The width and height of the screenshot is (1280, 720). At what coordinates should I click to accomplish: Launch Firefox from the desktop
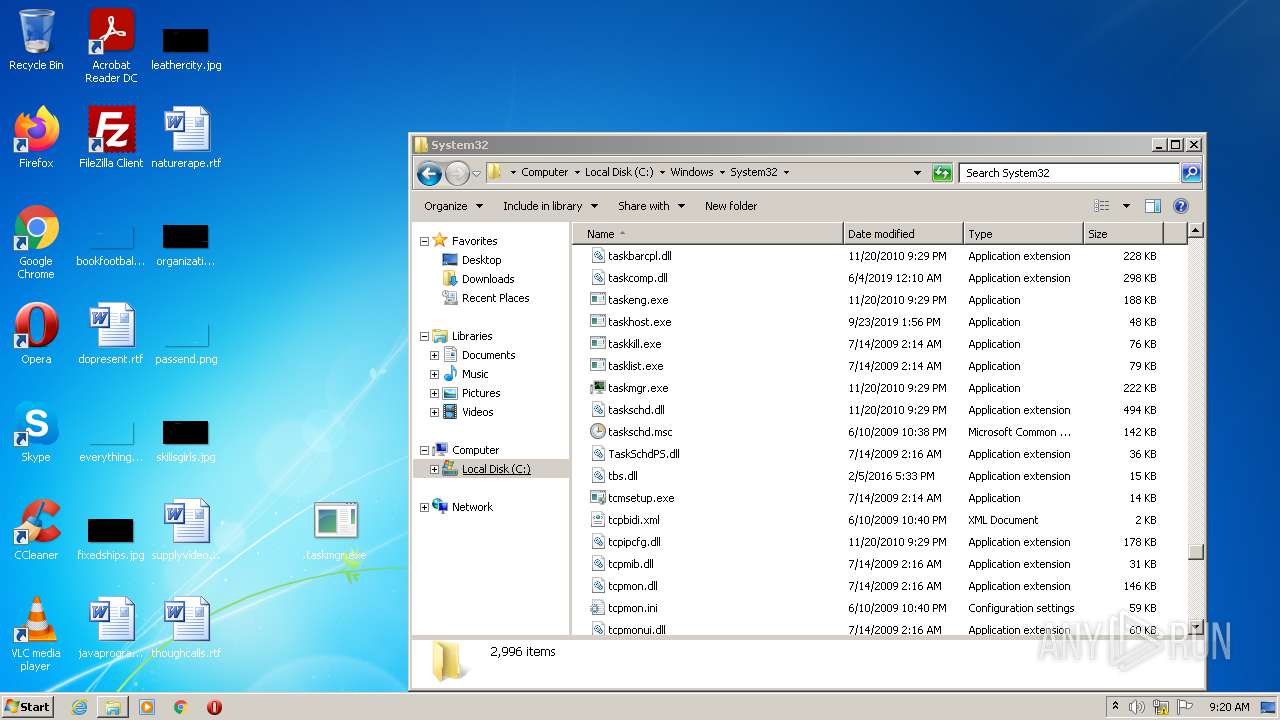[36, 138]
